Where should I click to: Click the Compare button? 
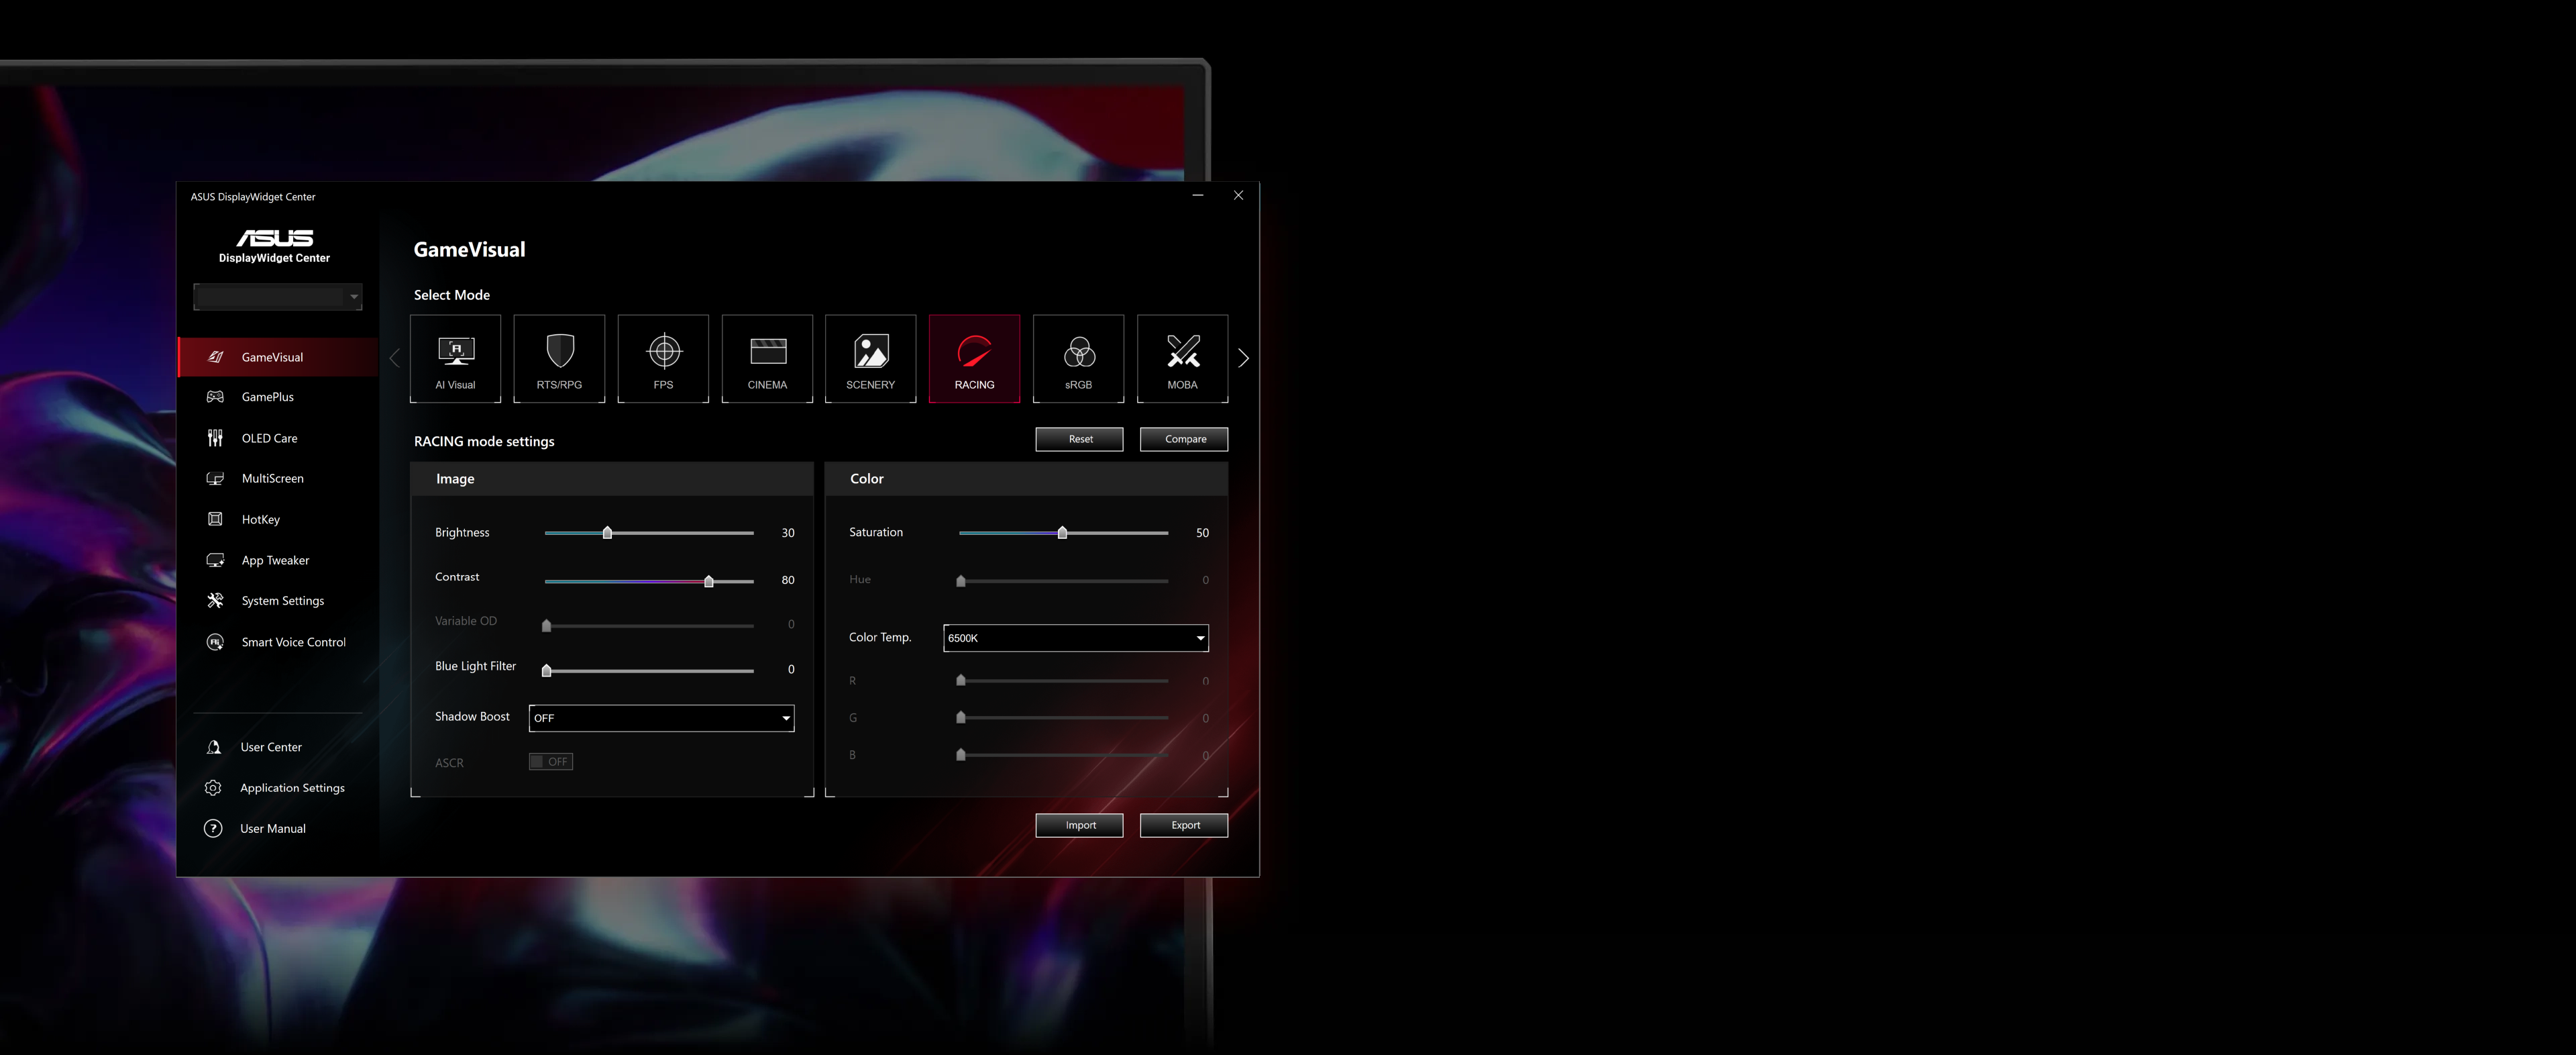[1184, 439]
